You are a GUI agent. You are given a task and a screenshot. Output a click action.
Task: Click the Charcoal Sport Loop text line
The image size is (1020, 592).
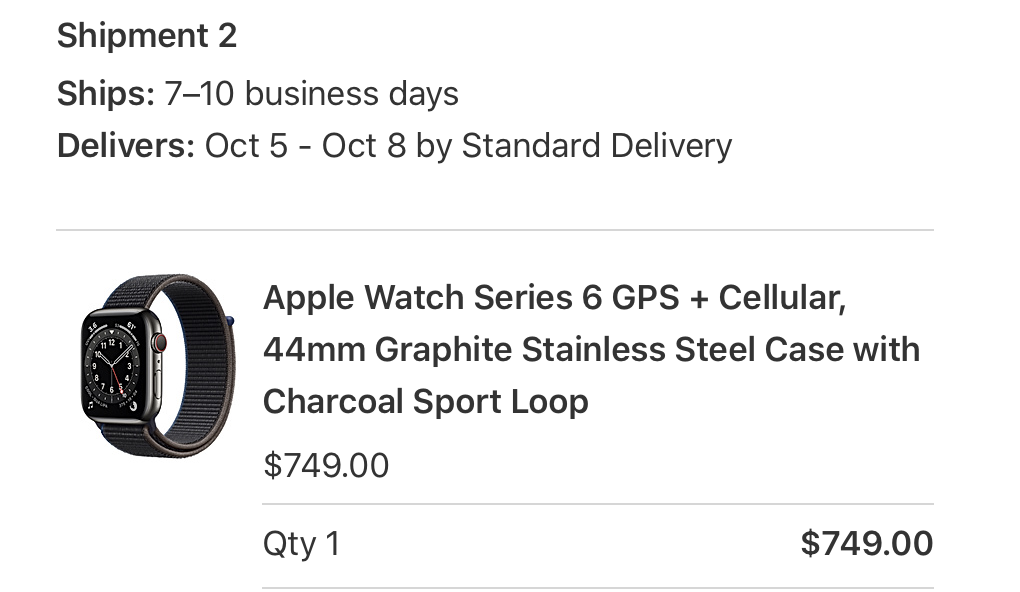[425, 401]
